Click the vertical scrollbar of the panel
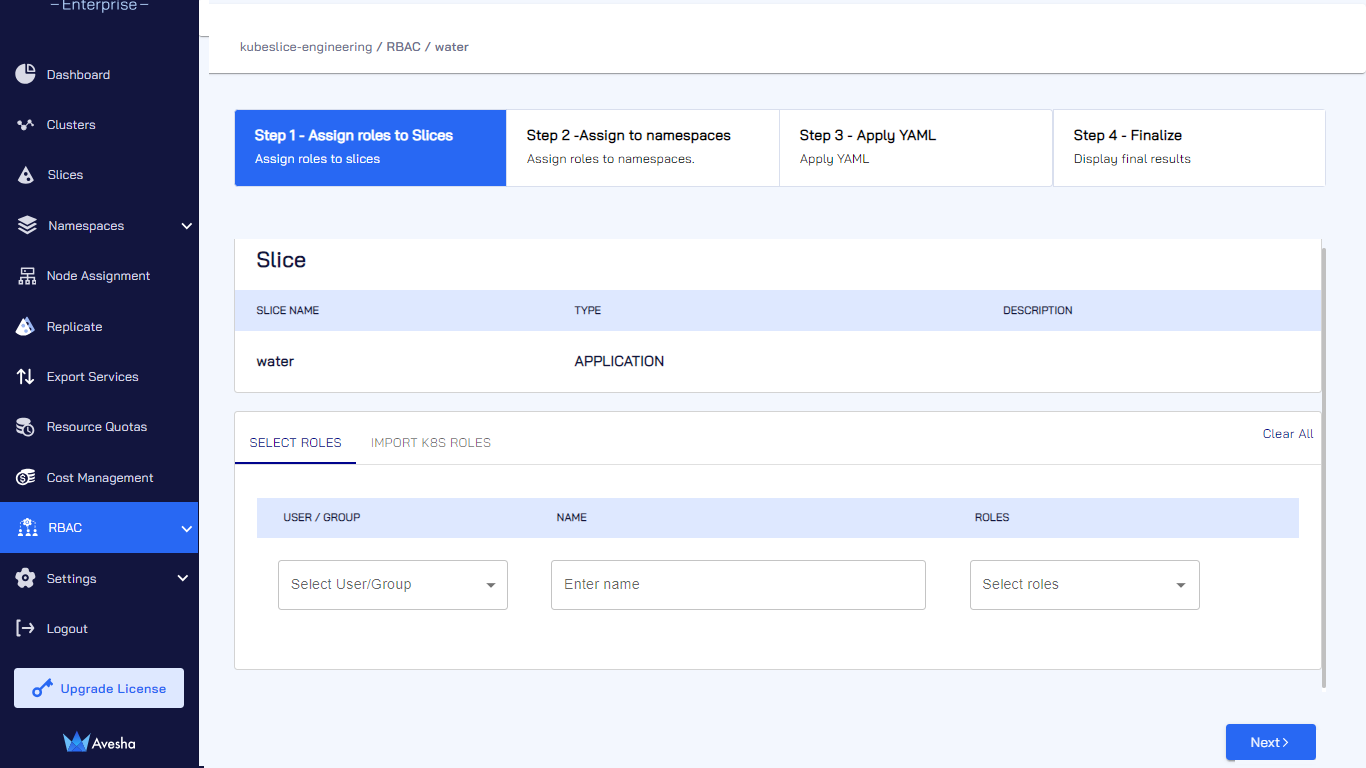The width and height of the screenshot is (1366, 768). (x=1324, y=468)
